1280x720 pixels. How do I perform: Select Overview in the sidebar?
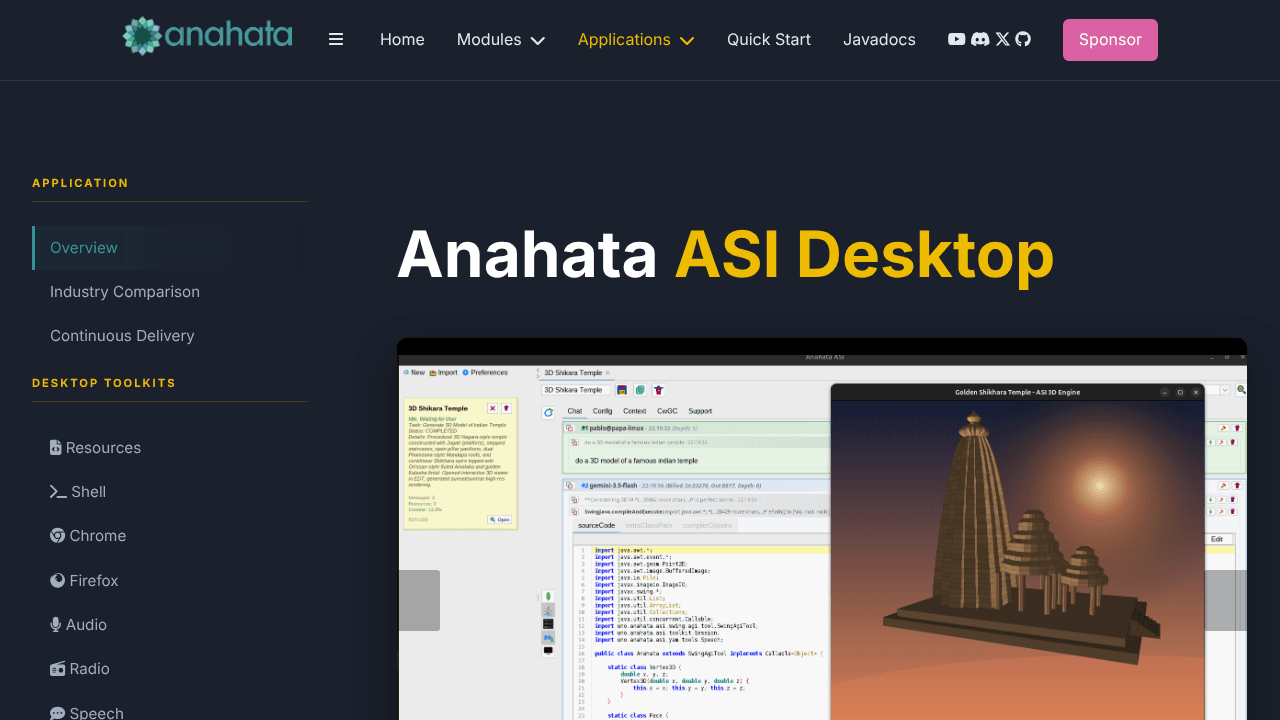coord(170,248)
